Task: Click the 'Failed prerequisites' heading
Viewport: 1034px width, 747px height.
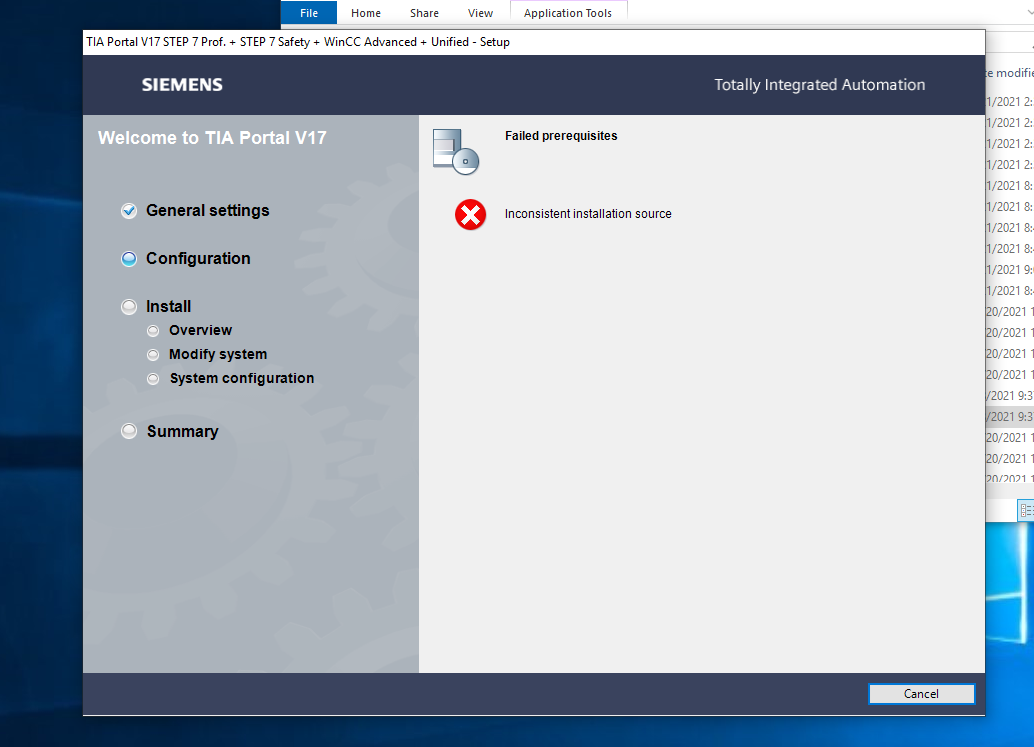Action: [x=561, y=136]
